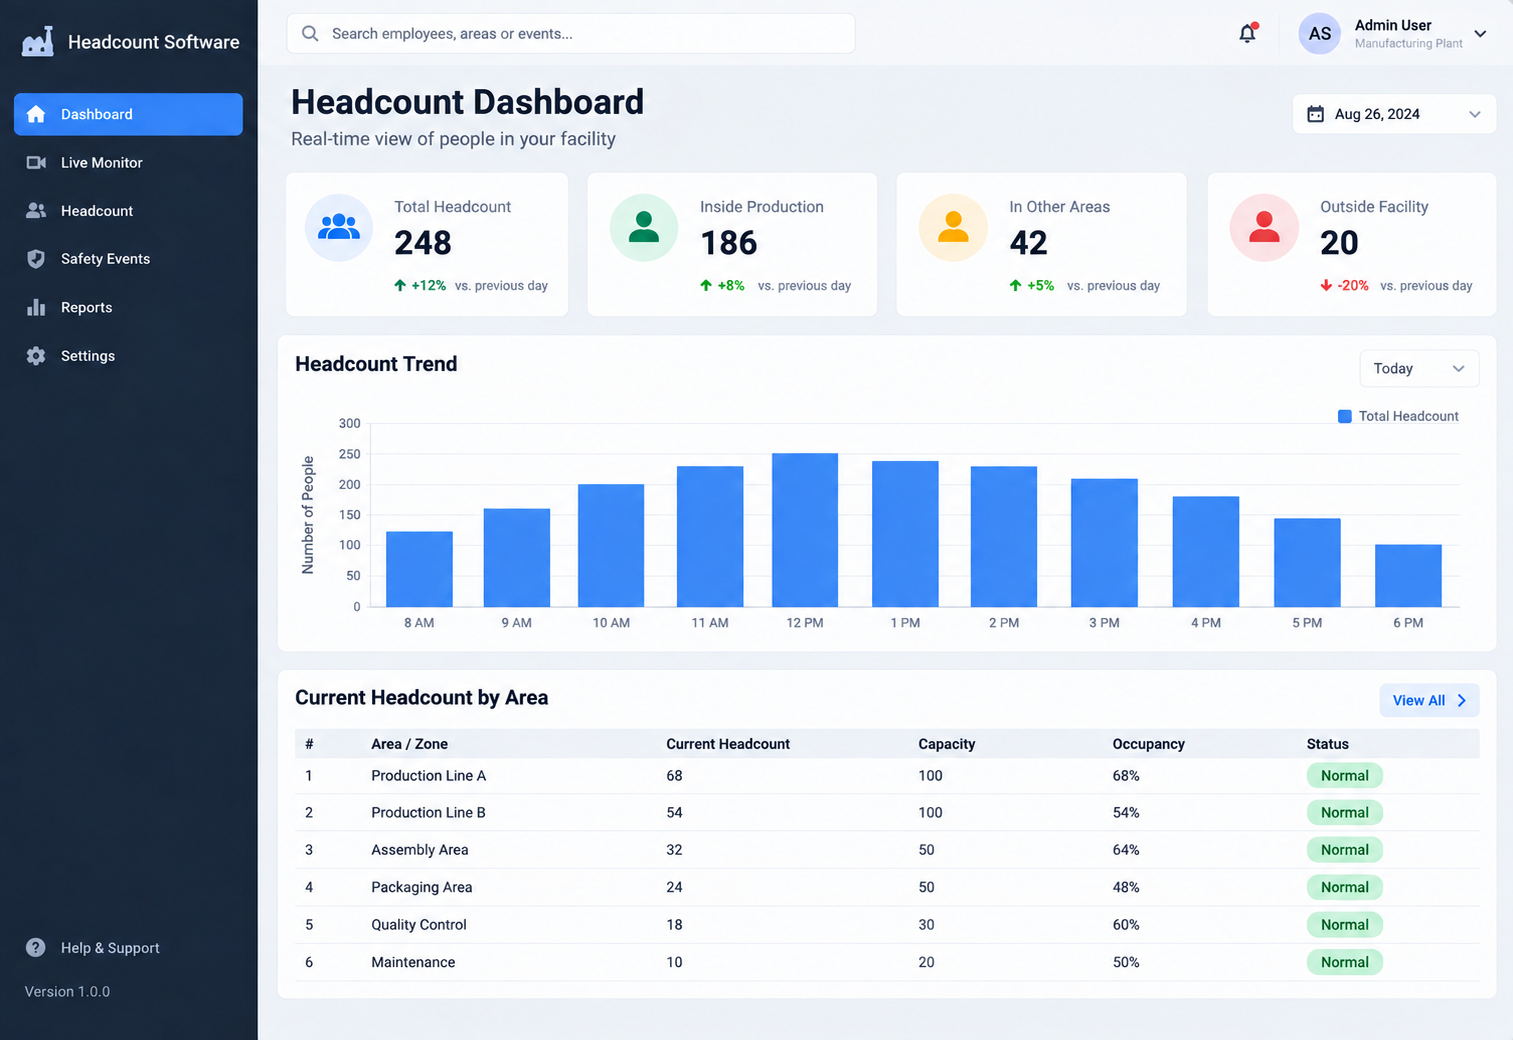Click the Outside Facility value 20

click(1339, 243)
